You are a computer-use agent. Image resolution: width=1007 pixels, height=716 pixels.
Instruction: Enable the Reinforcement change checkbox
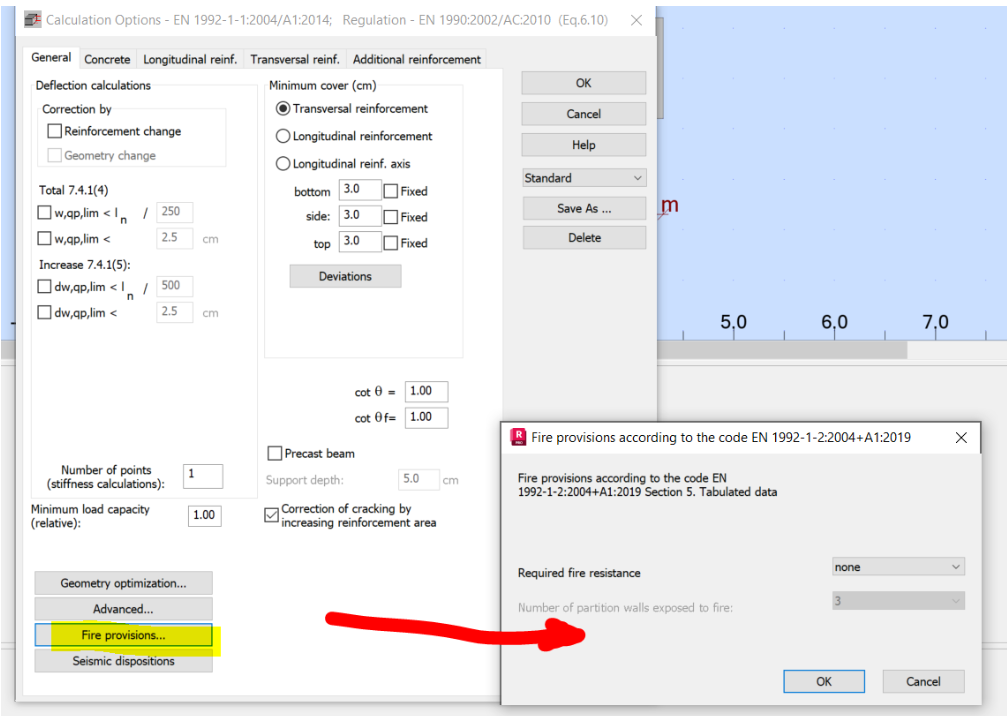[55, 131]
